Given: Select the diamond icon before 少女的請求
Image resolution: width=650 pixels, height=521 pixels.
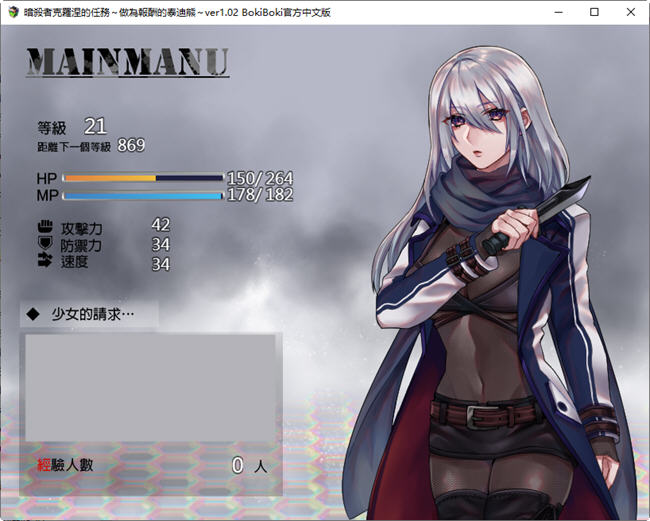Looking at the screenshot, I should pos(33,314).
